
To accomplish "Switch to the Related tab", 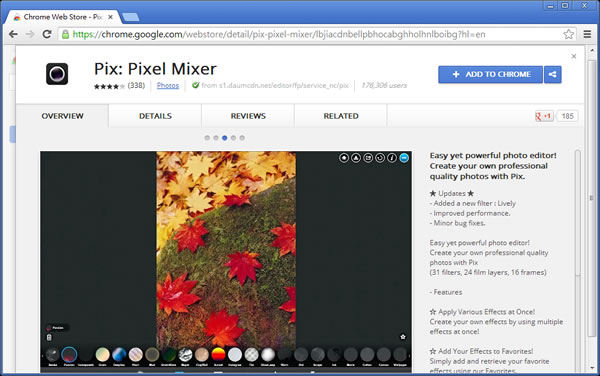I will click(341, 116).
